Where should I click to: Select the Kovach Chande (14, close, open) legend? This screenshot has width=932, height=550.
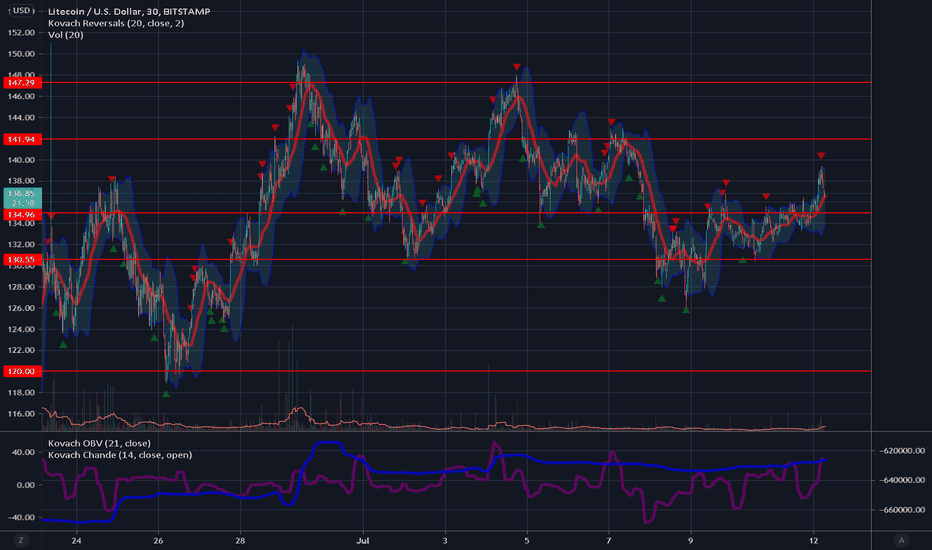(x=119, y=455)
